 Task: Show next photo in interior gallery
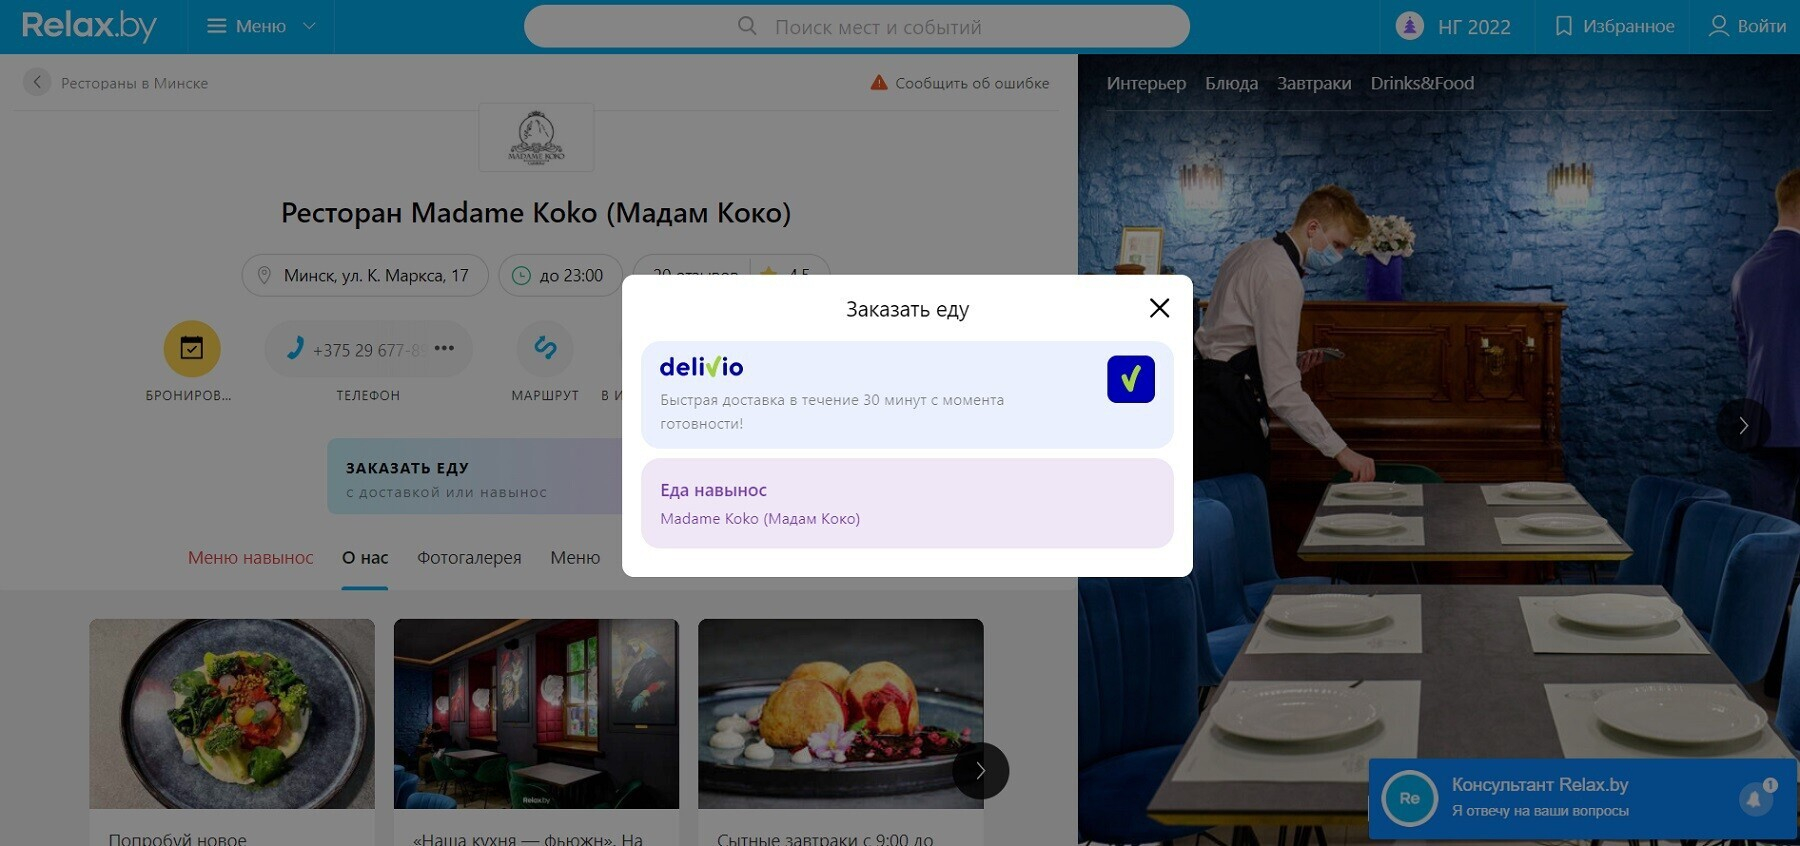coord(1743,425)
